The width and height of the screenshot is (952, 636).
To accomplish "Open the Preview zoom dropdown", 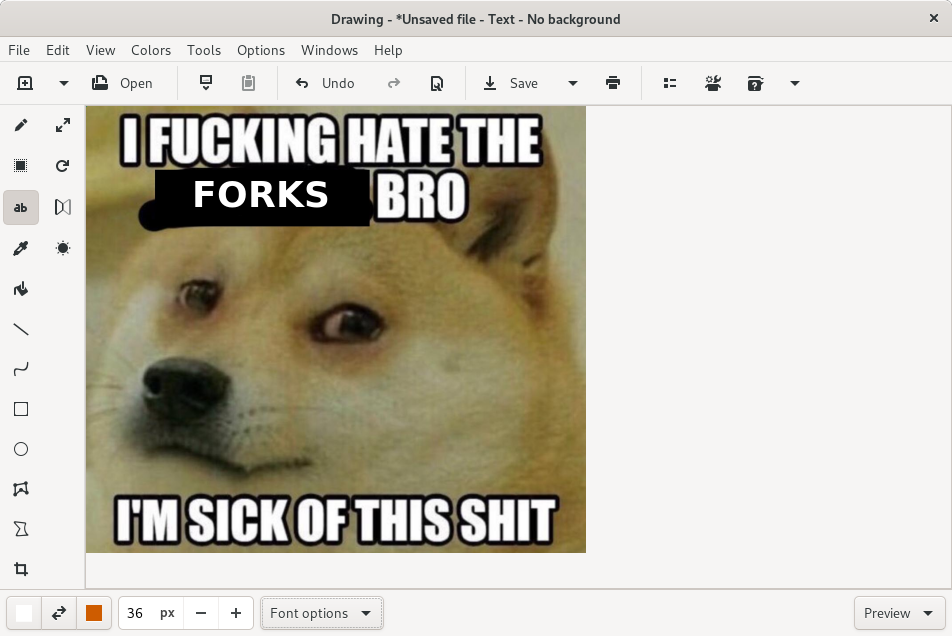I will click(x=899, y=614).
